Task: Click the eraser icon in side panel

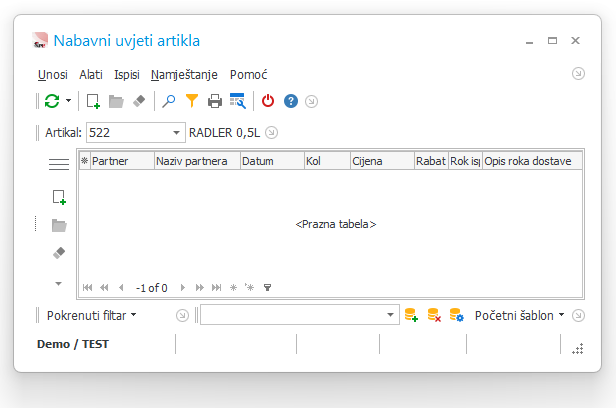Action: tap(59, 253)
